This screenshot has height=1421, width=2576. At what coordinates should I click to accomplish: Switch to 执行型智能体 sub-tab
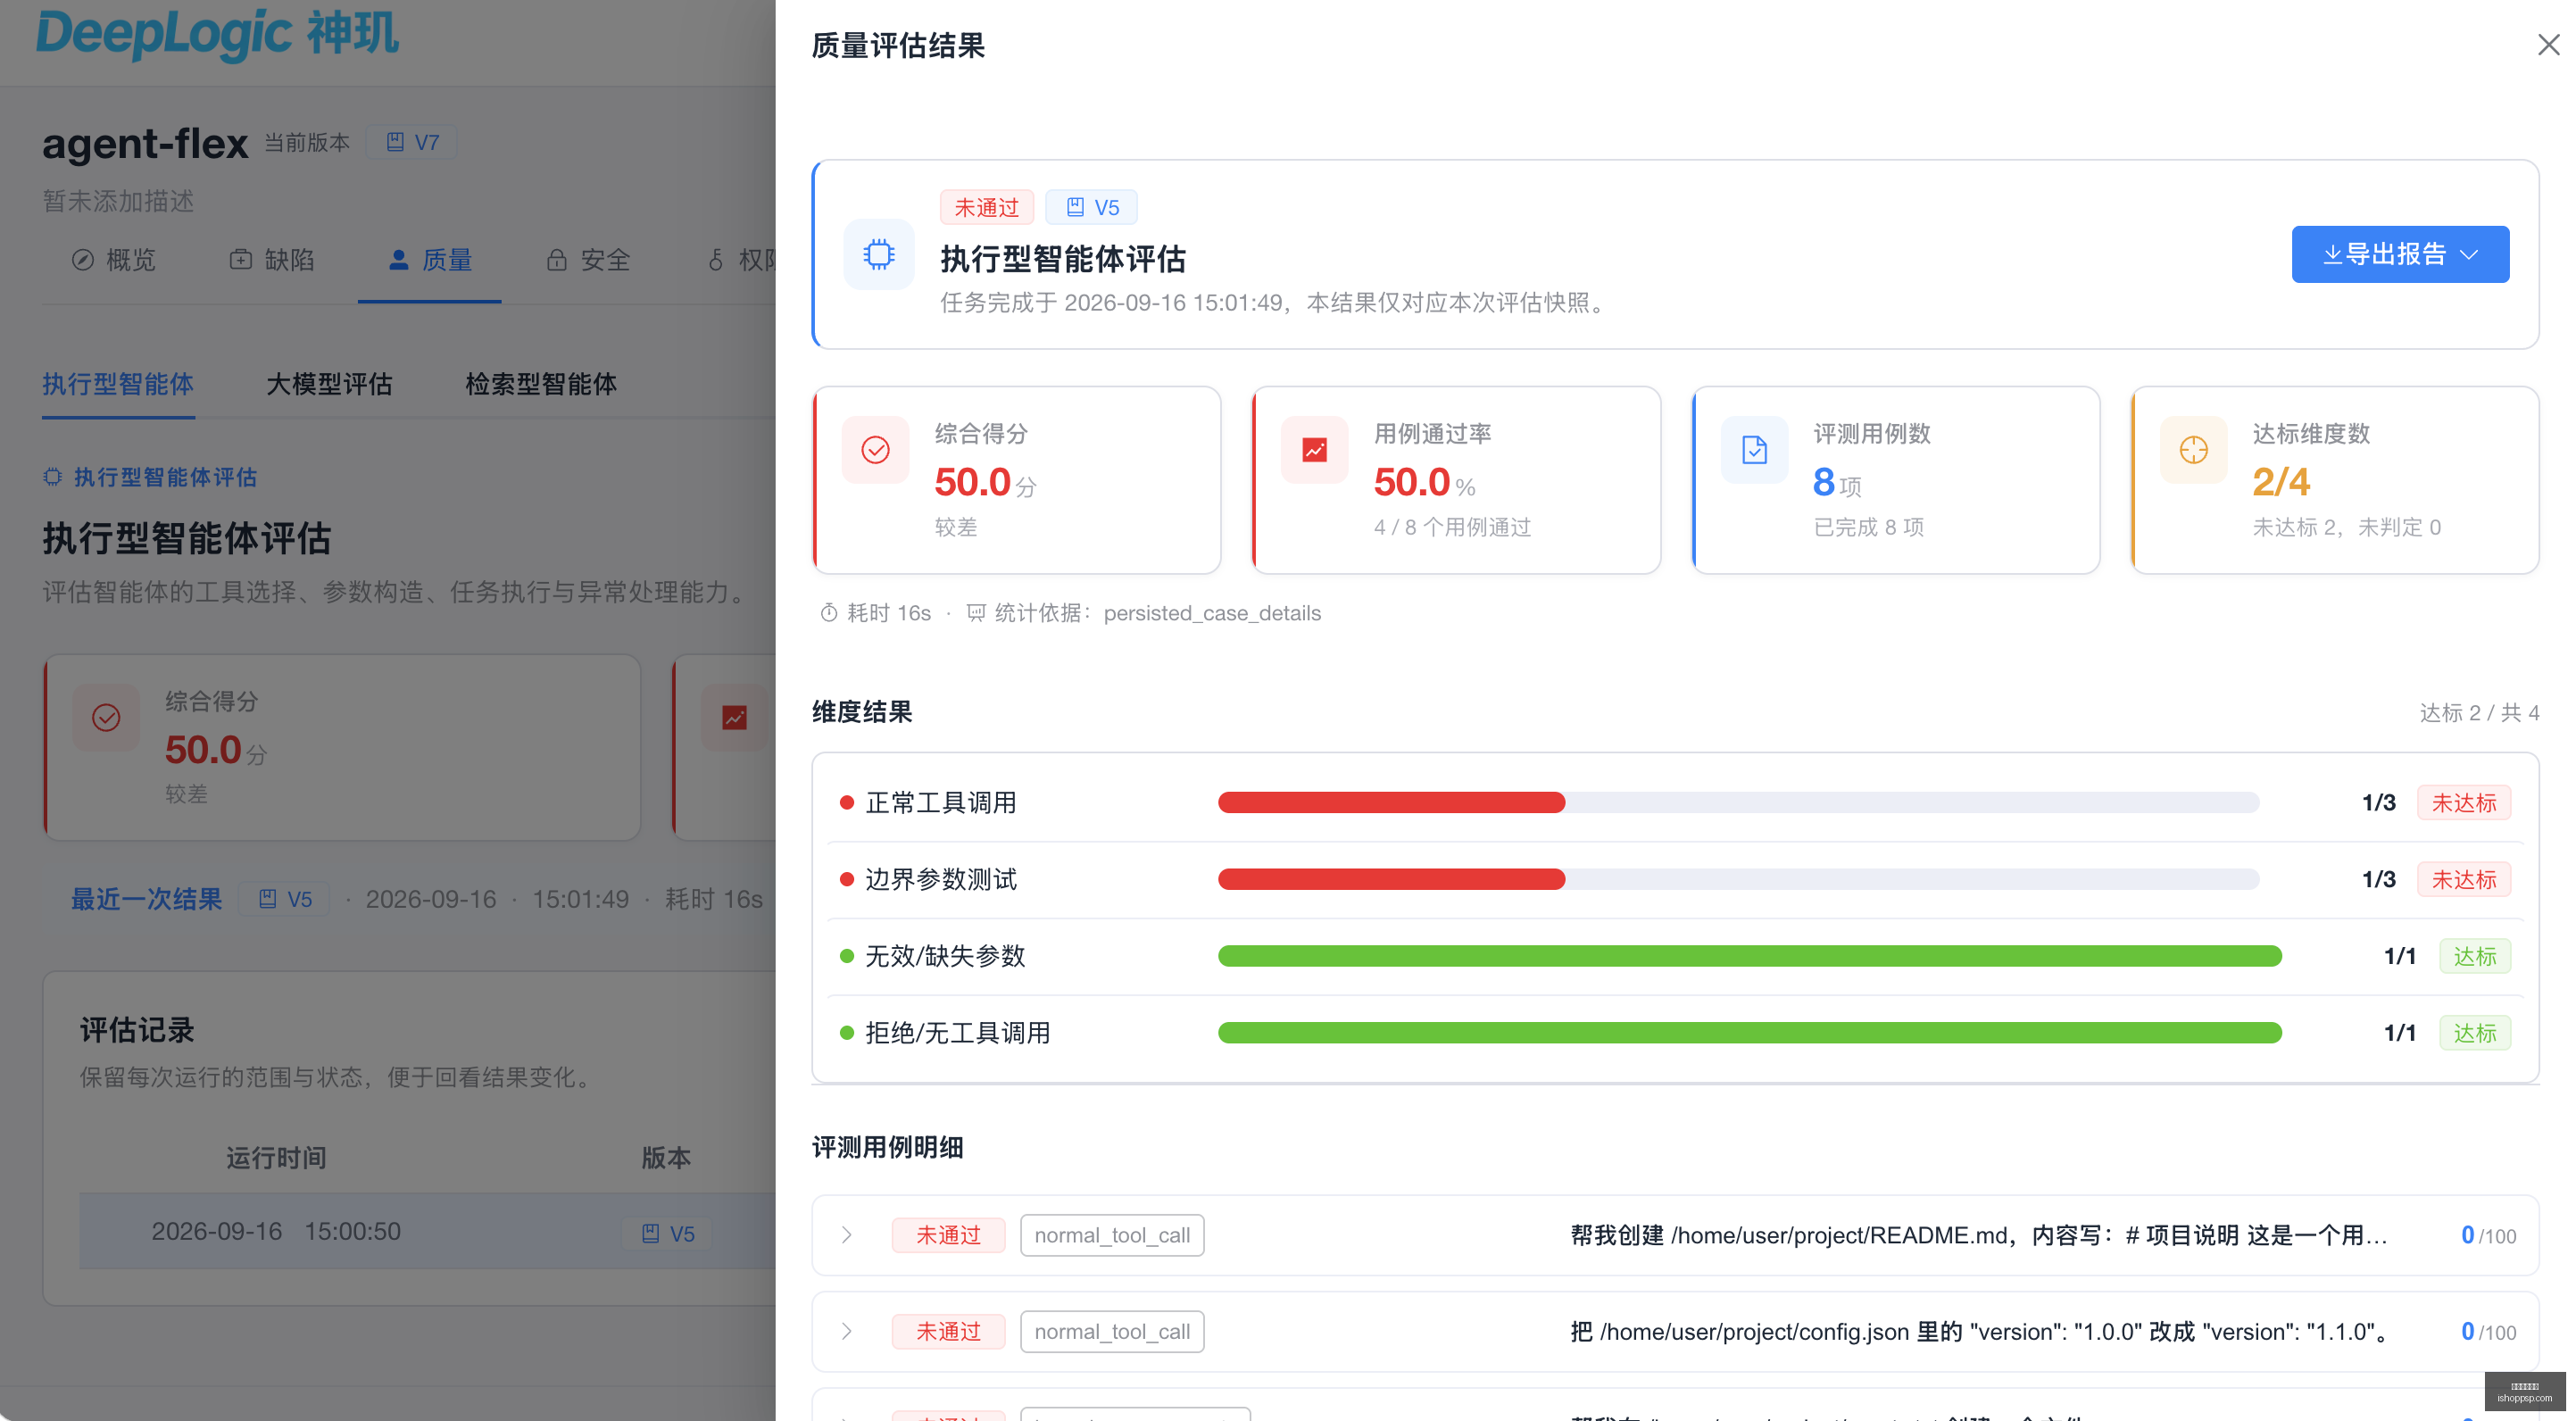[x=118, y=384]
